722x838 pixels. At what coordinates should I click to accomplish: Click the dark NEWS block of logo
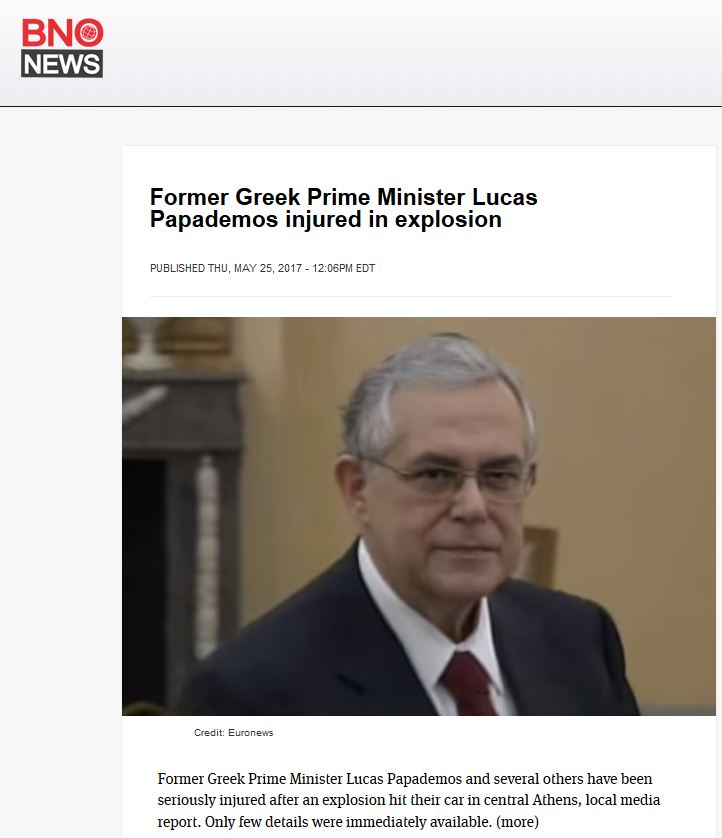pyautogui.click(x=62, y=64)
